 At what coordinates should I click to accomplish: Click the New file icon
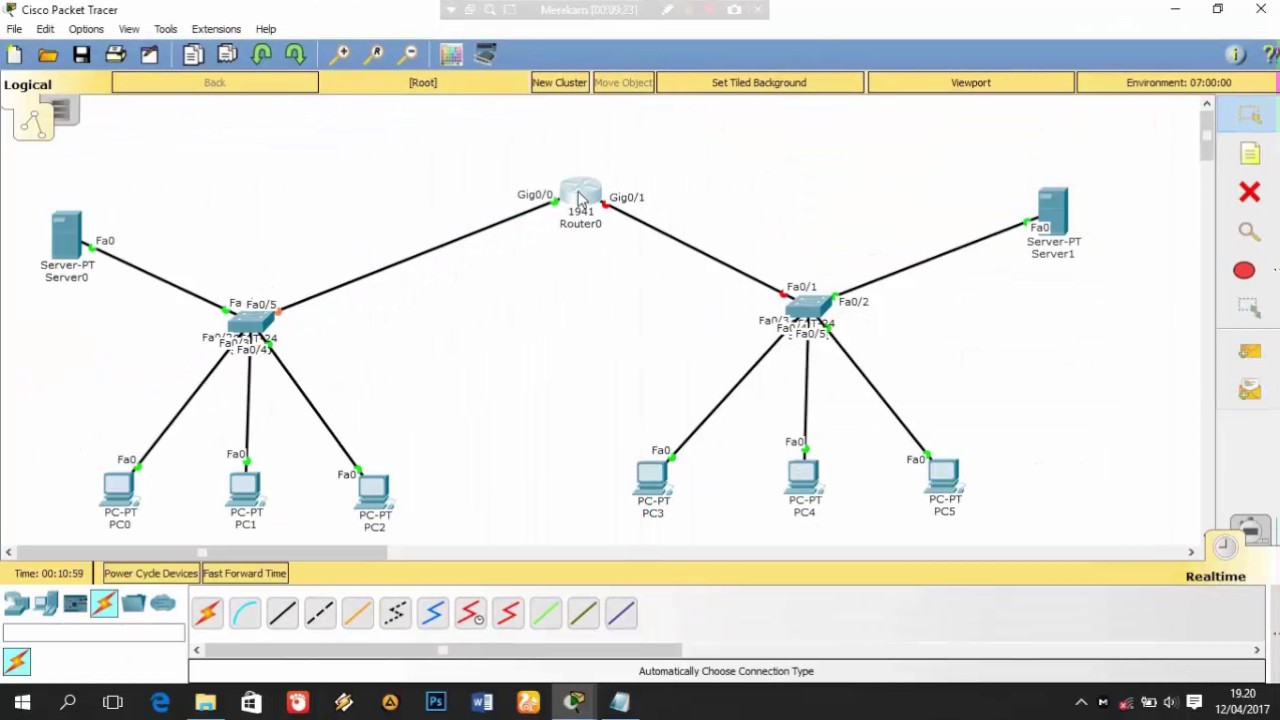(14, 55)
